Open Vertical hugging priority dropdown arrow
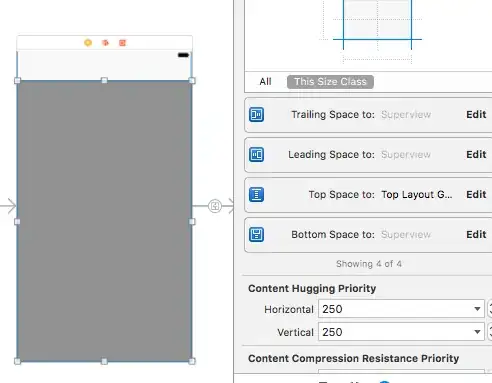The height and width of the screenshot is (383, 492). click(x=477, y=332)
